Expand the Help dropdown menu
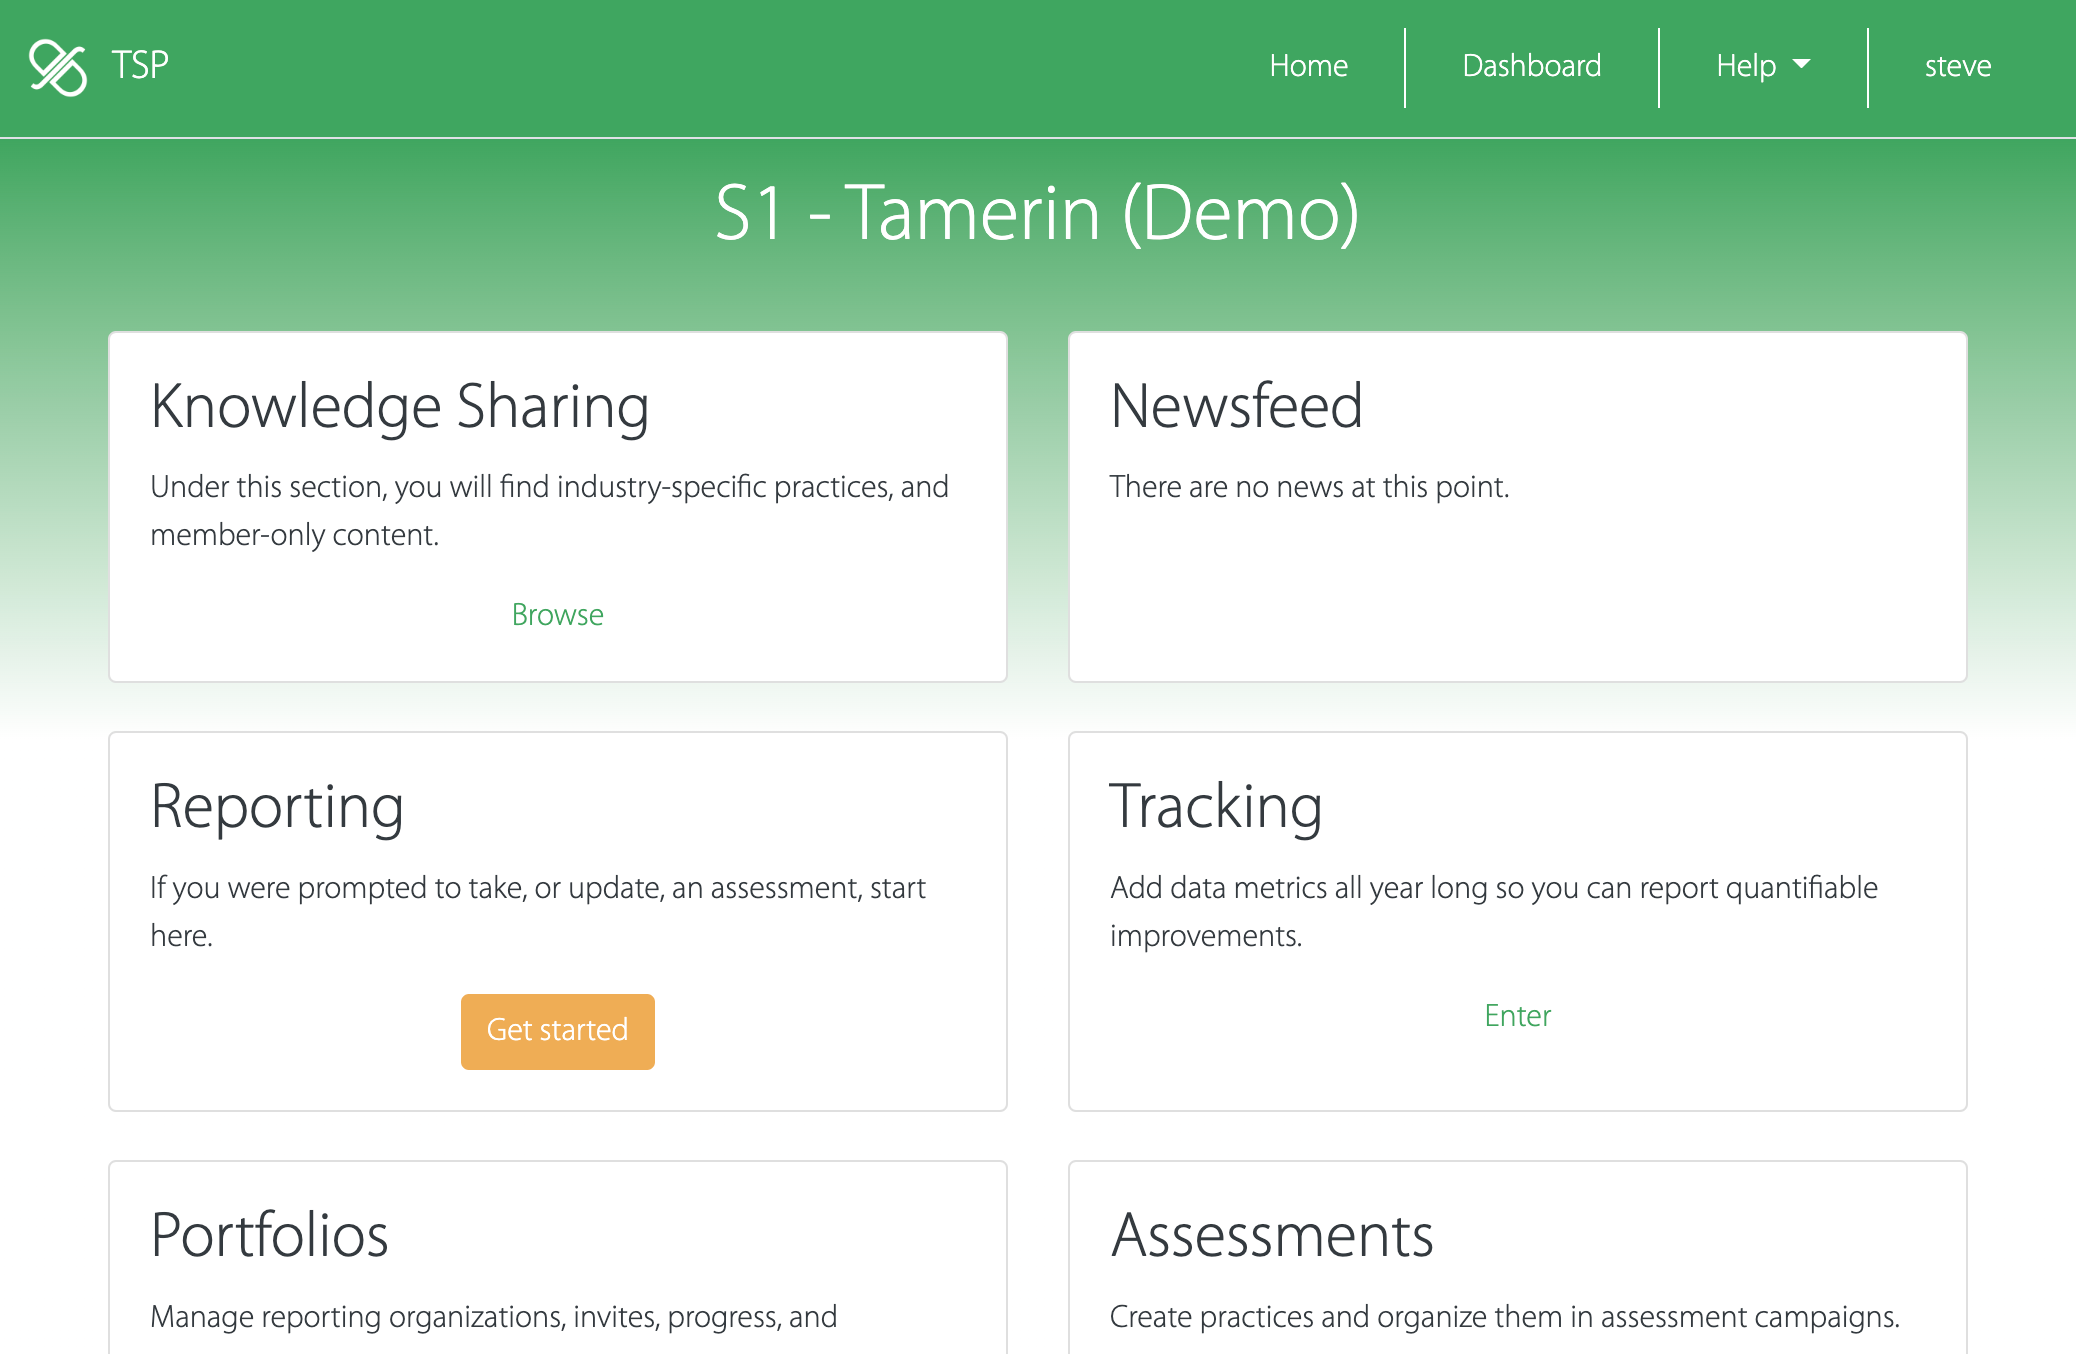2076x1354 pixels. [x=1746, y=66]
